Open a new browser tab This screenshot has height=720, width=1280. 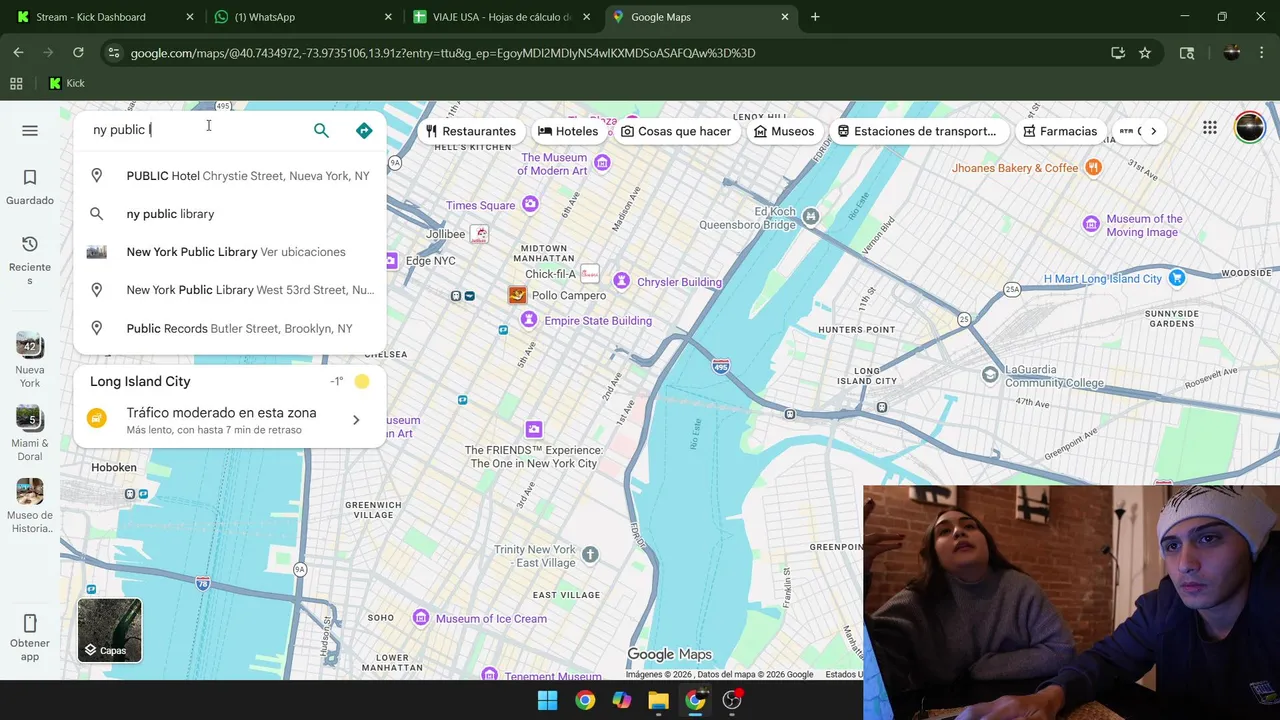coord(815,17)
